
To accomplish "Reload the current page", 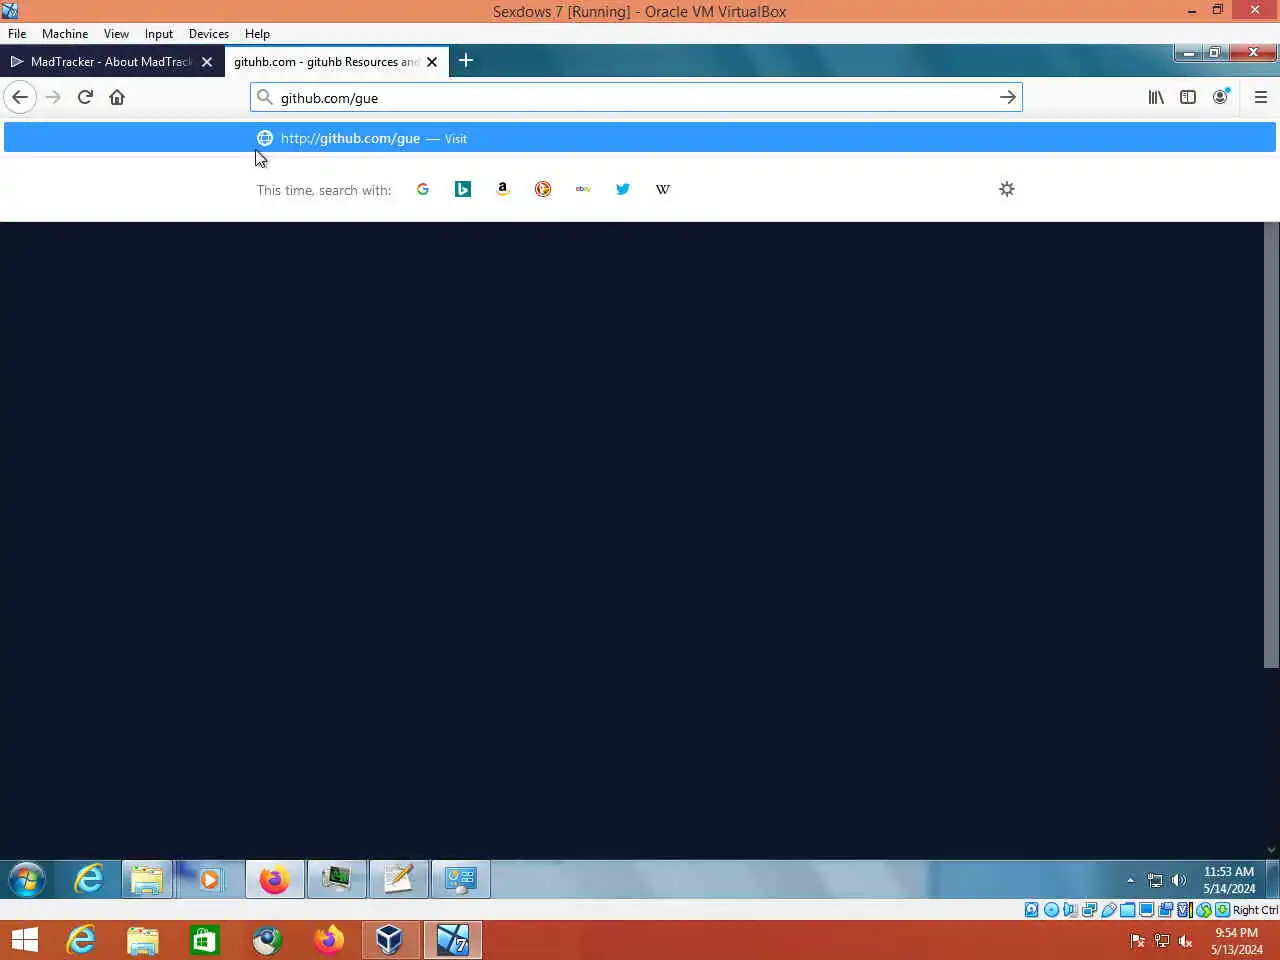I will coord(85,97).
